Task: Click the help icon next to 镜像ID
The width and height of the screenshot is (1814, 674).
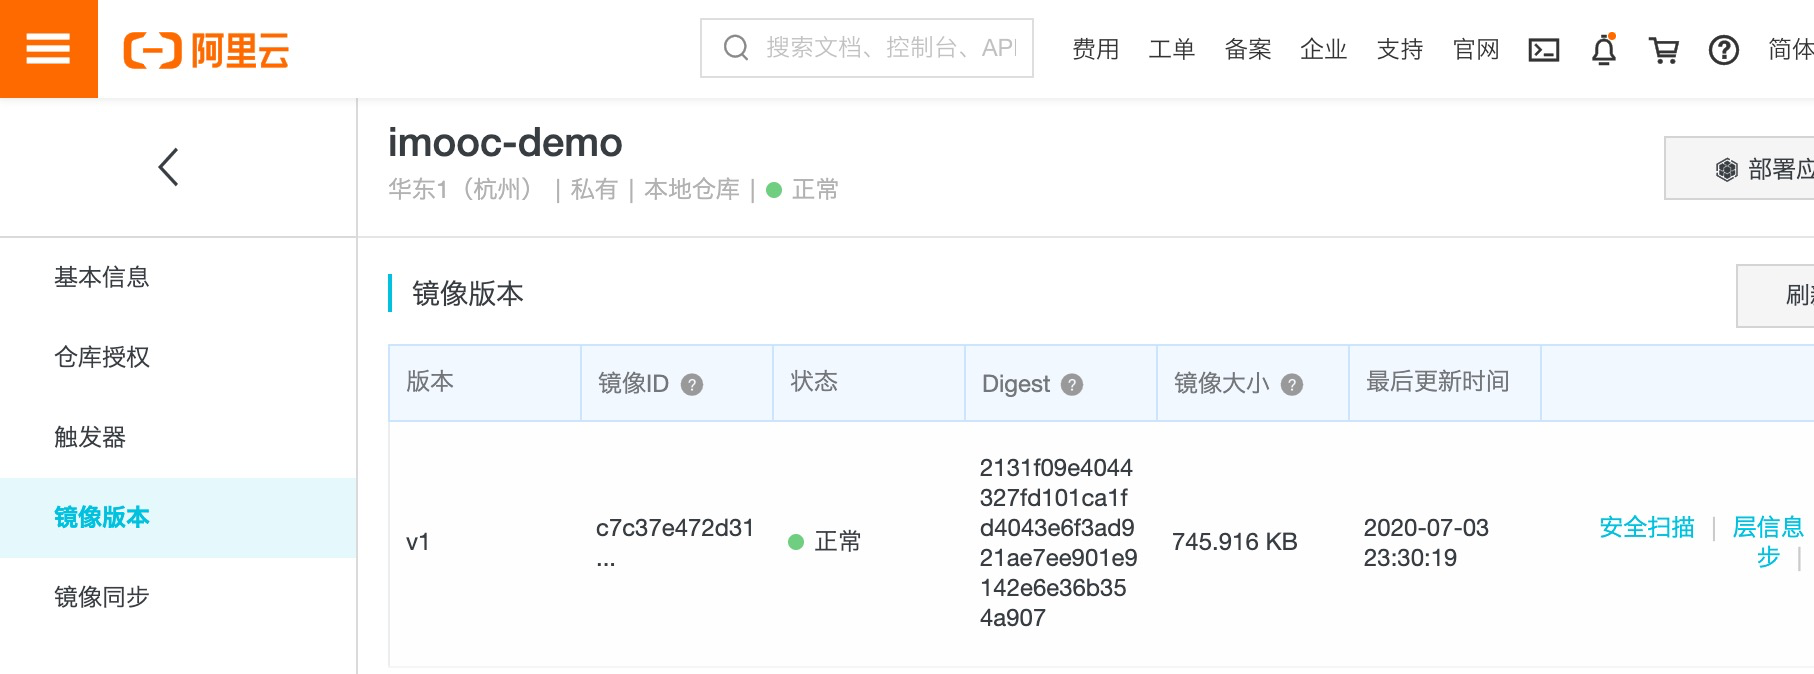Action: (692, 384)
